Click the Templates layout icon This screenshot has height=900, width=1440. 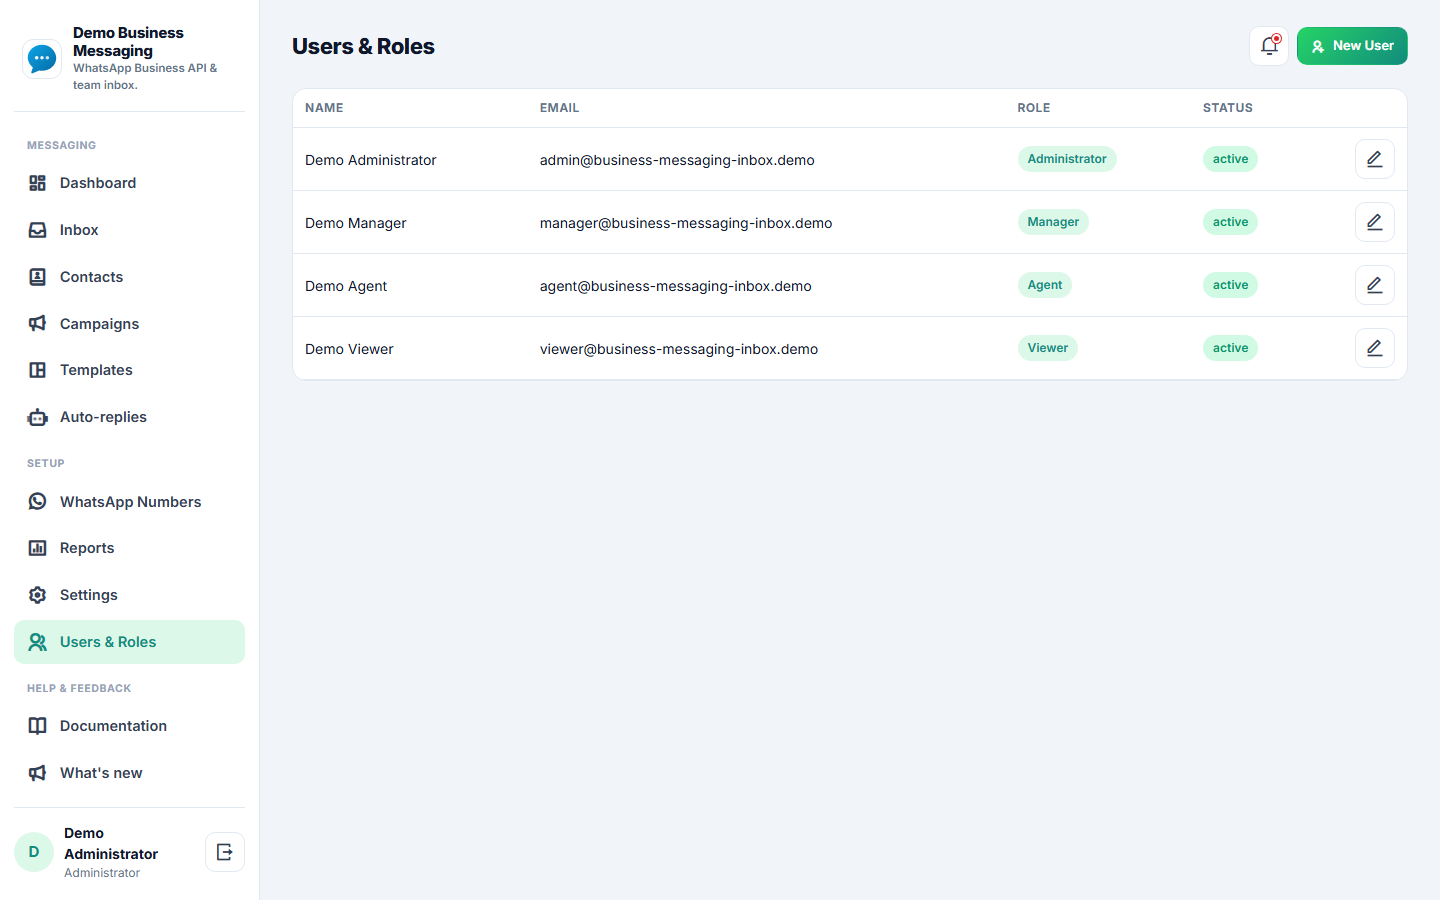pyautogui.click(x=38, y=370)
